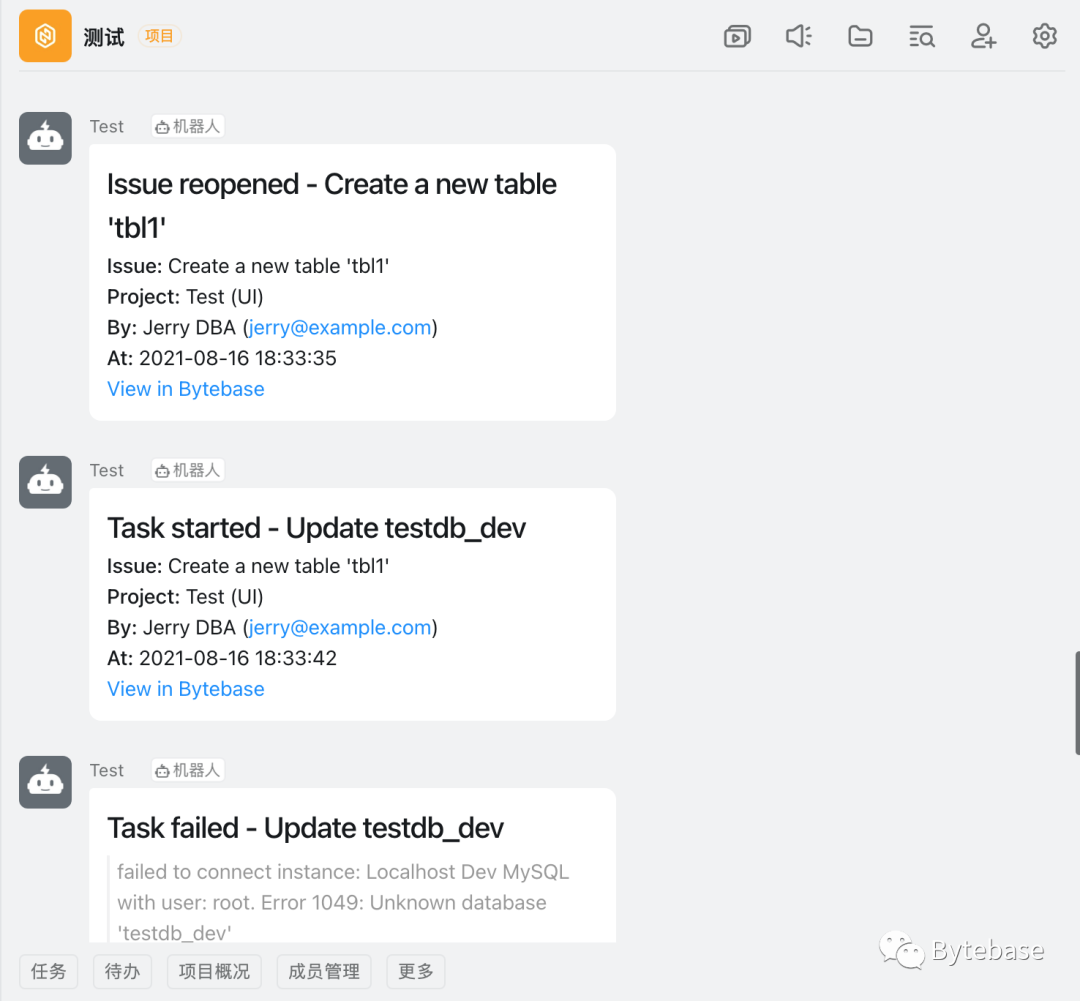The width and height of the screenshot is (1080, 1001).
Task: Select the 待办 tab at bottom
Action: point(122,971)
